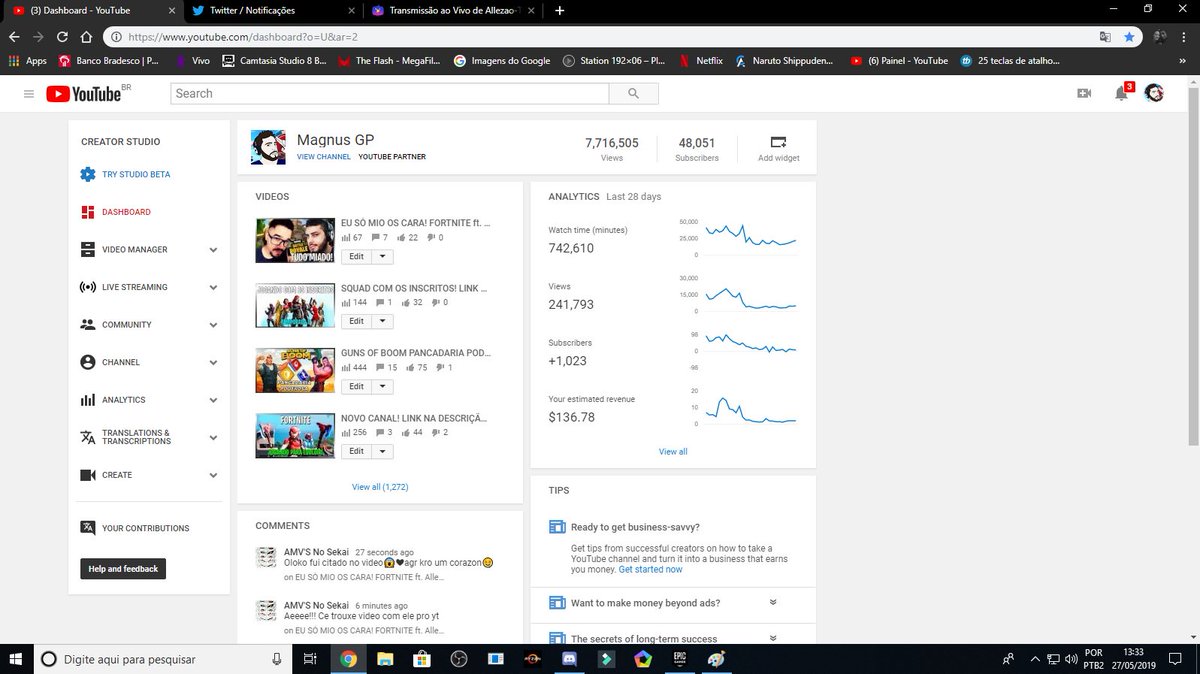Image resolution: width=1200 pixels, height=674 pixels.
Task: Expand 'The secrets of long-term success' tip
Action: [773, 638]
